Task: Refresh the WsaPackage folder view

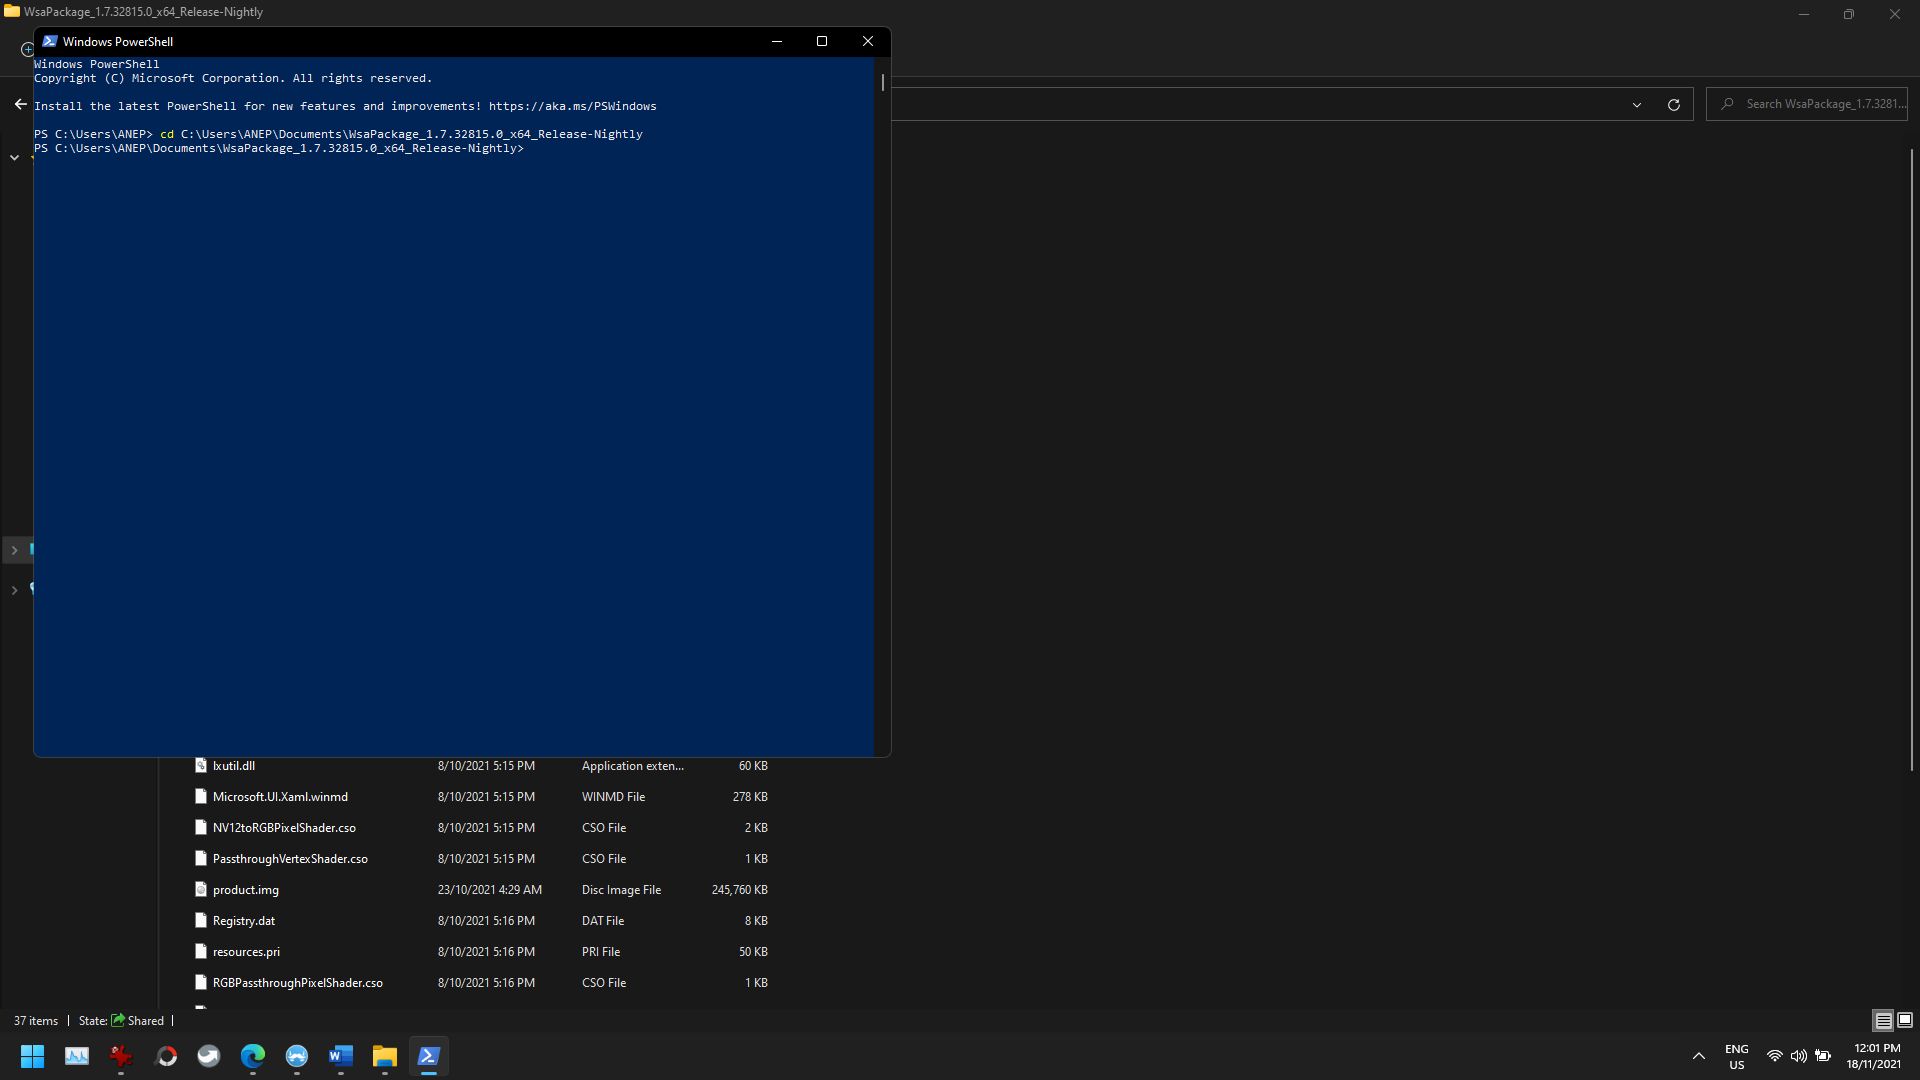Action: click(x=1674, y=104)
